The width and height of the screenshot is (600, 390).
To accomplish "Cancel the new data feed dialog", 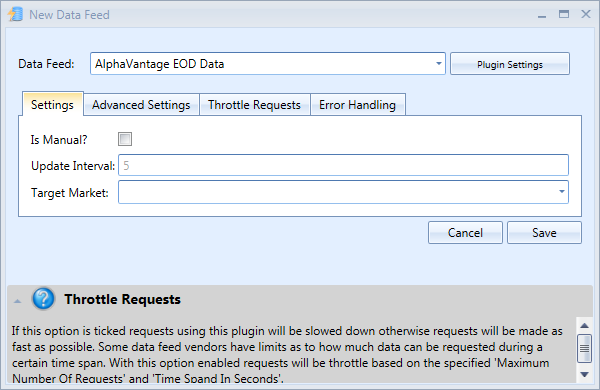I will point(465,233).
